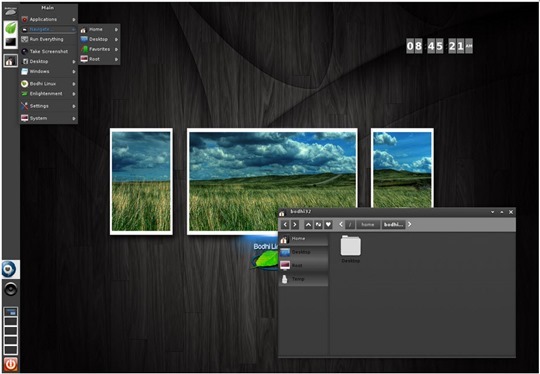This screenshot has height=374, width=540.
Task: Choose Run Everything from Main menu
Action: click(49, 39)
